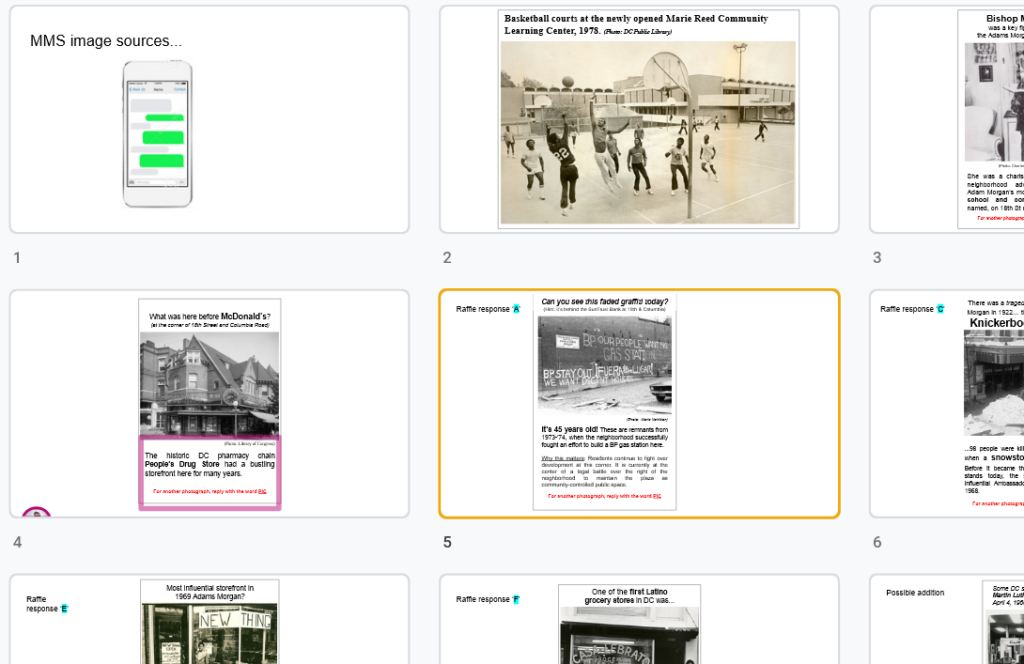Select slide with New Thing storefront
Screen dimensions: 1024x664
pyautogui.click(x=209, y=619)
